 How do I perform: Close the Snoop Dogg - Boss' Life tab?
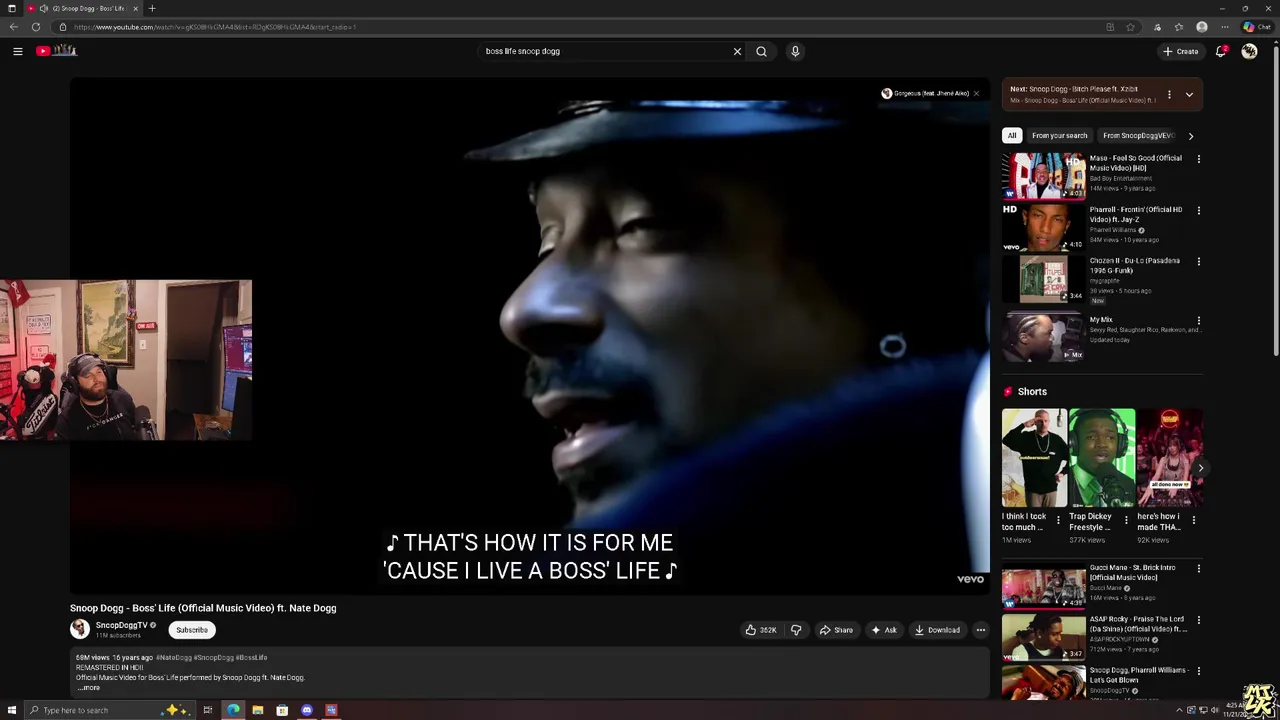click(135, 8)
